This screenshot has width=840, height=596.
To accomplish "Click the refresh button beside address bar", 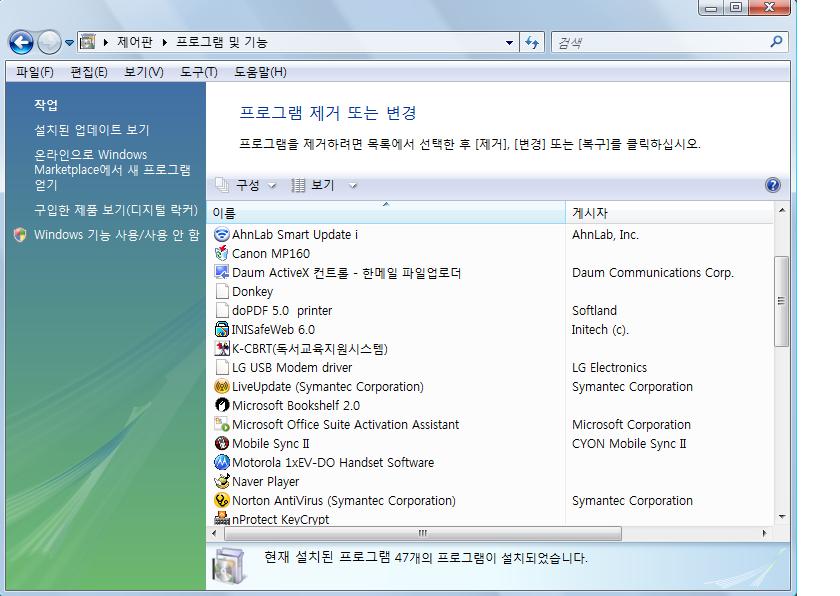I will tap(532, 42).
